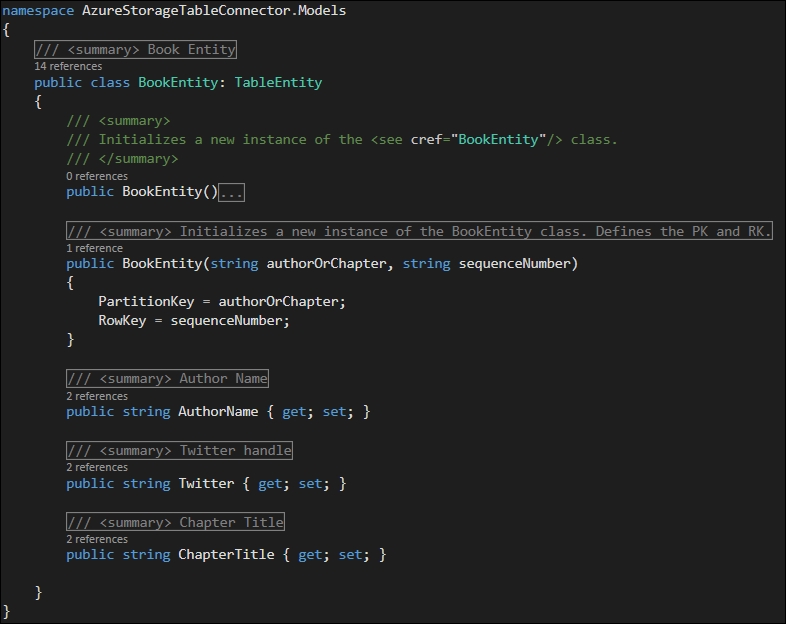The width and height of the screenshot is (786, 624).
Task: Click the cref "BookEntity" reference in comment
Action: click(498, 139)
